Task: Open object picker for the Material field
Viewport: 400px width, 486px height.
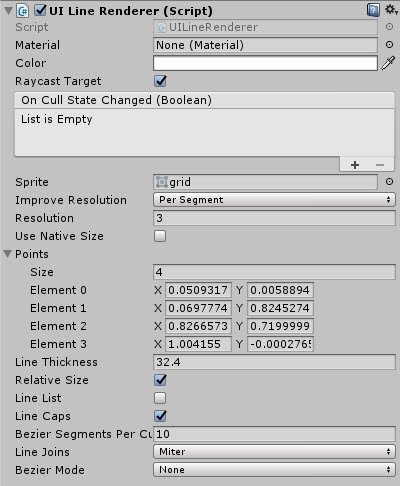Action: coord(389,45)
